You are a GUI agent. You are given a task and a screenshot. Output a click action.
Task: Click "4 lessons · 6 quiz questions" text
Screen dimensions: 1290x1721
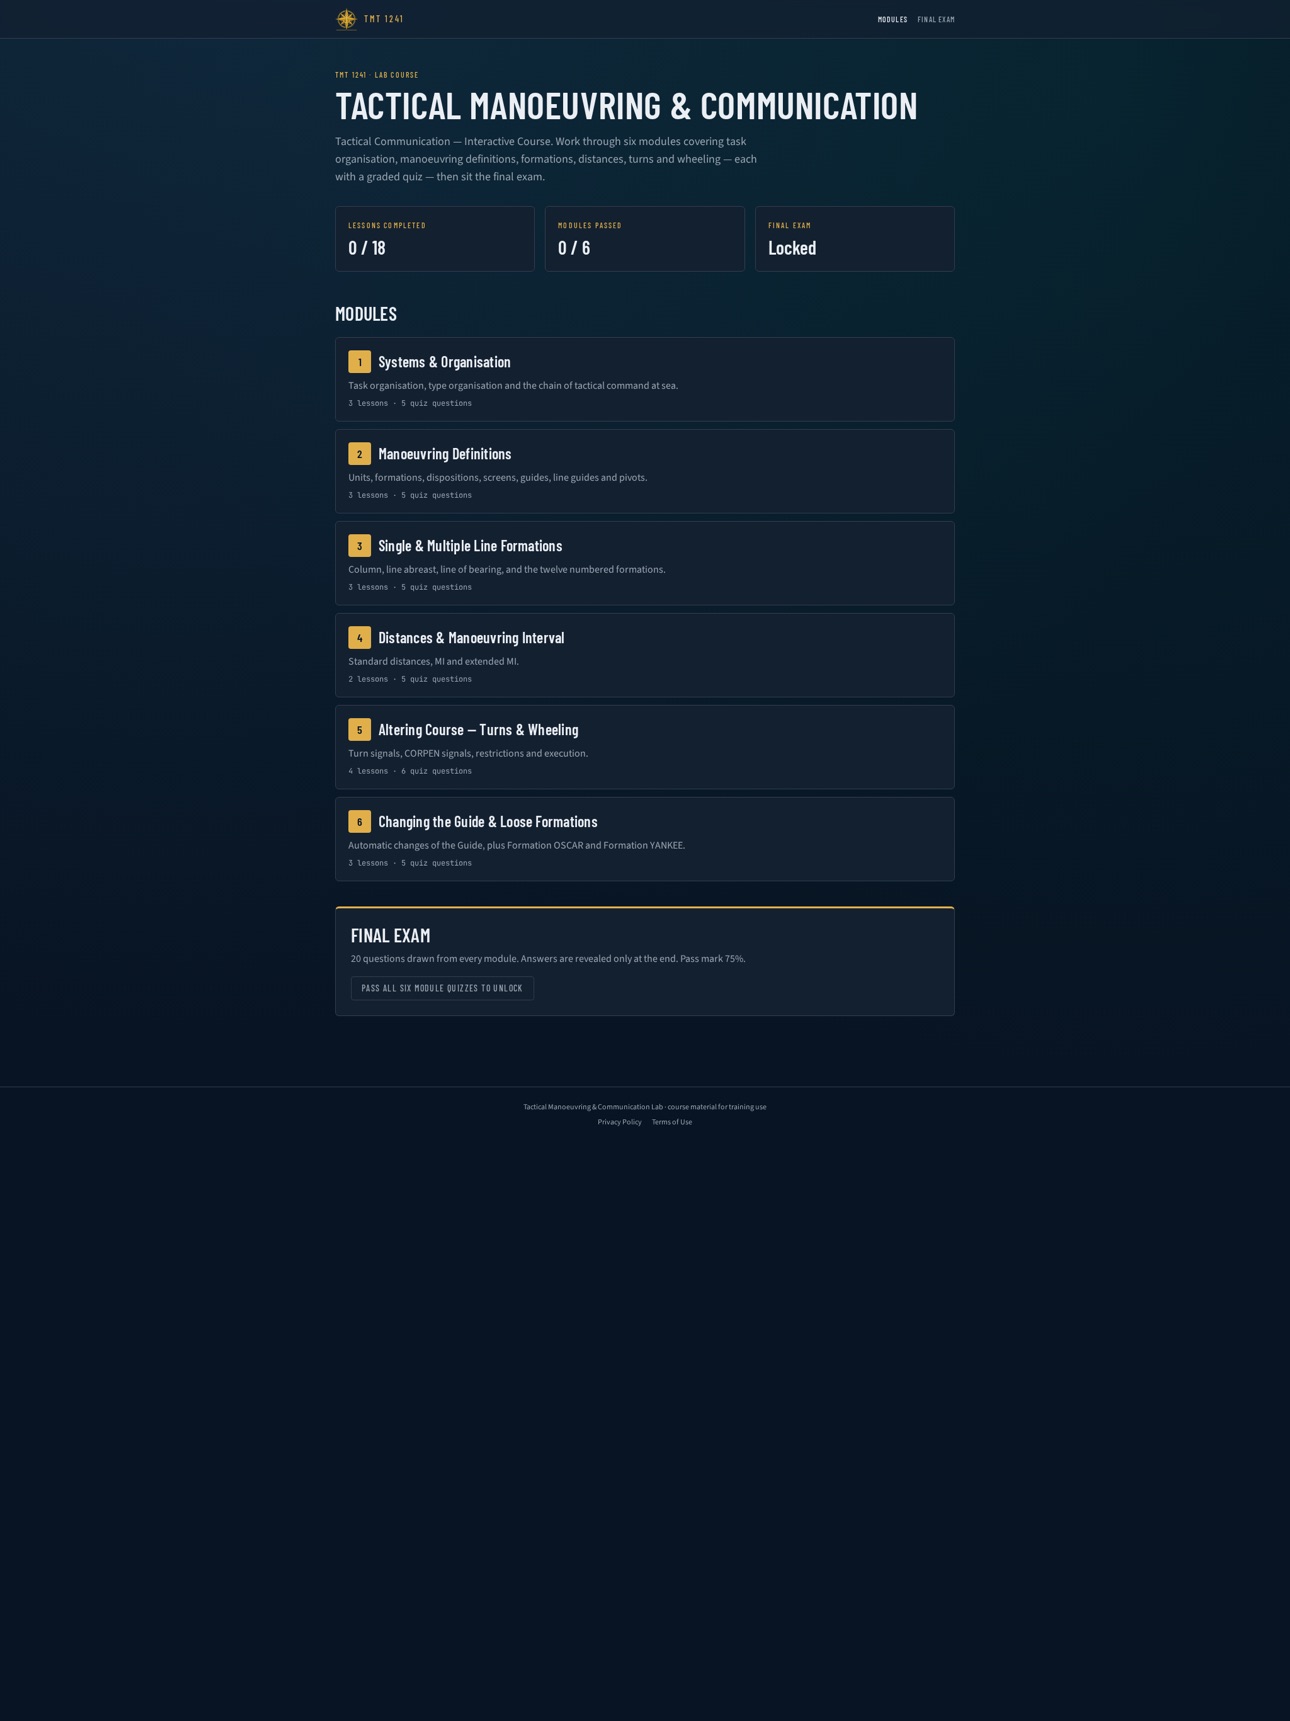[410, 771]
